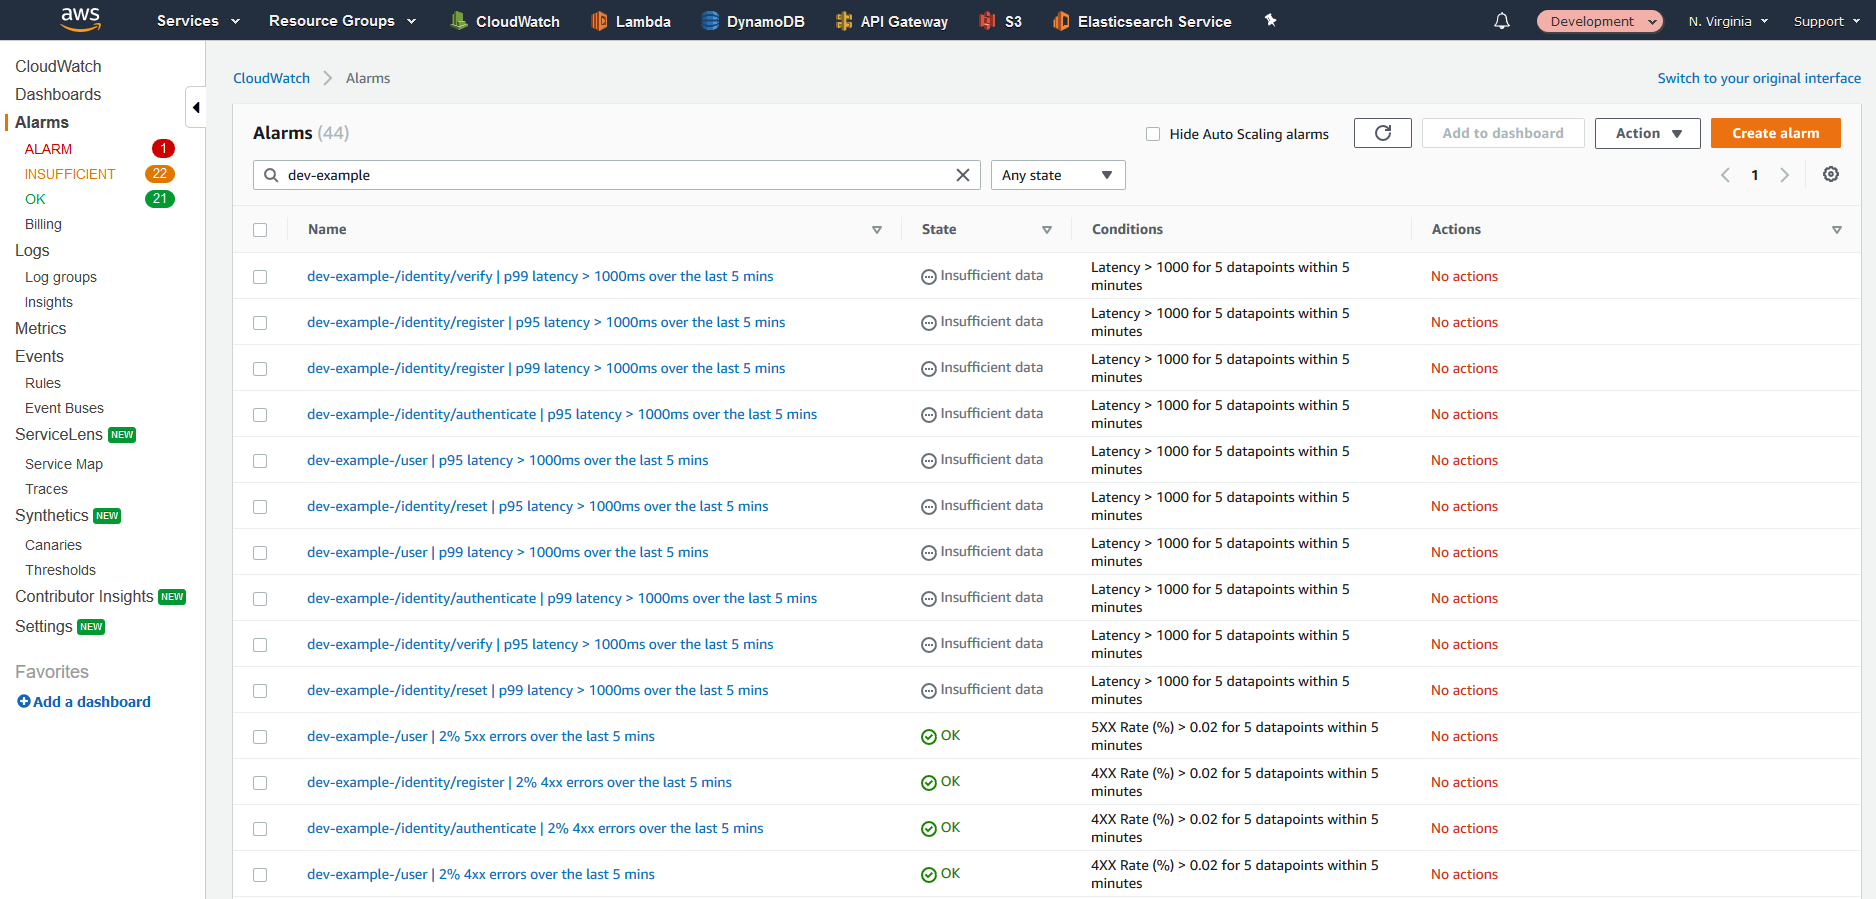Sort by Name column arrow
The width and height of the screenshot is (1876, 899).
pos(877,230)
